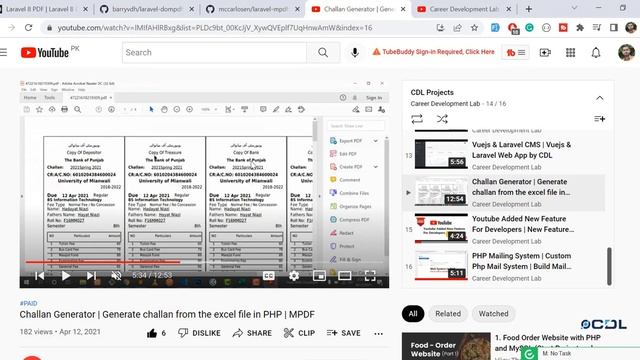Viewport: 640px width, 360px height.
Task: Open a new Chrome tab
Action: pos(529,9)
